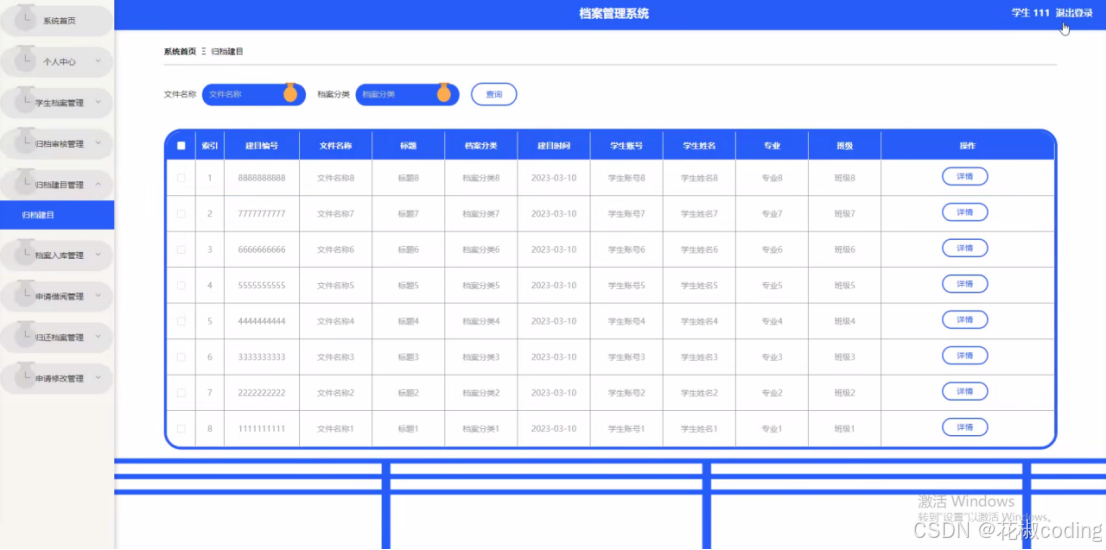
Task: Click the icon beside 归还档案管理 in sidebar
Action: coord(27,332)
